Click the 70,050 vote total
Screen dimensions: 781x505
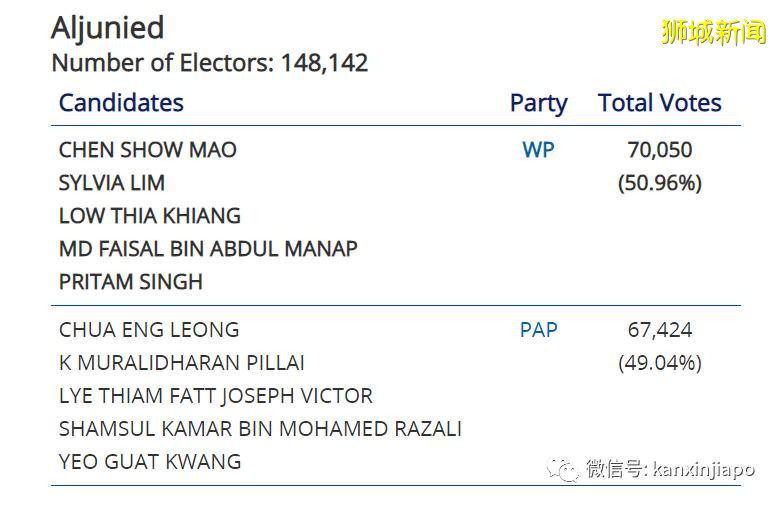tap(659, 150)
